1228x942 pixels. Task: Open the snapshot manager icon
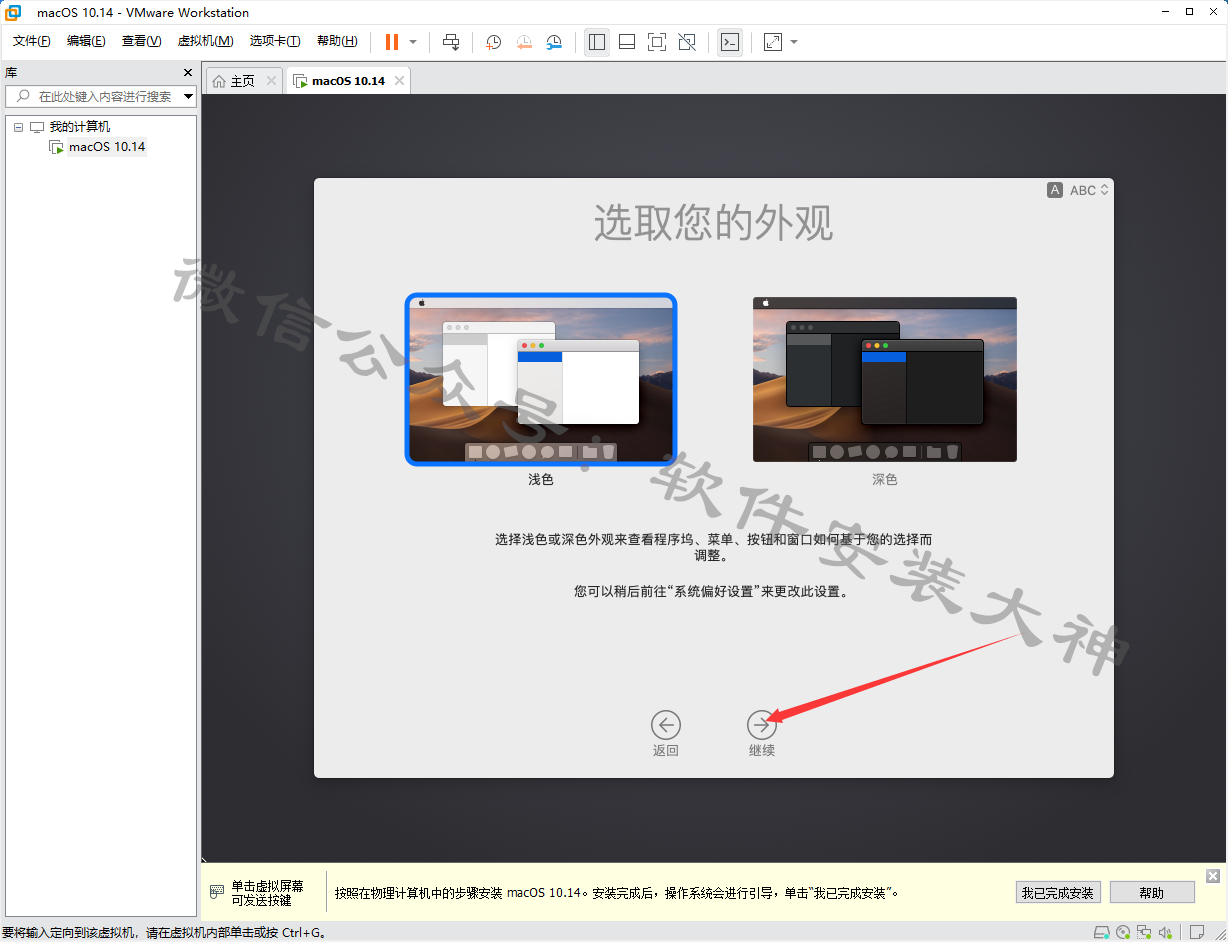point(554,42)
